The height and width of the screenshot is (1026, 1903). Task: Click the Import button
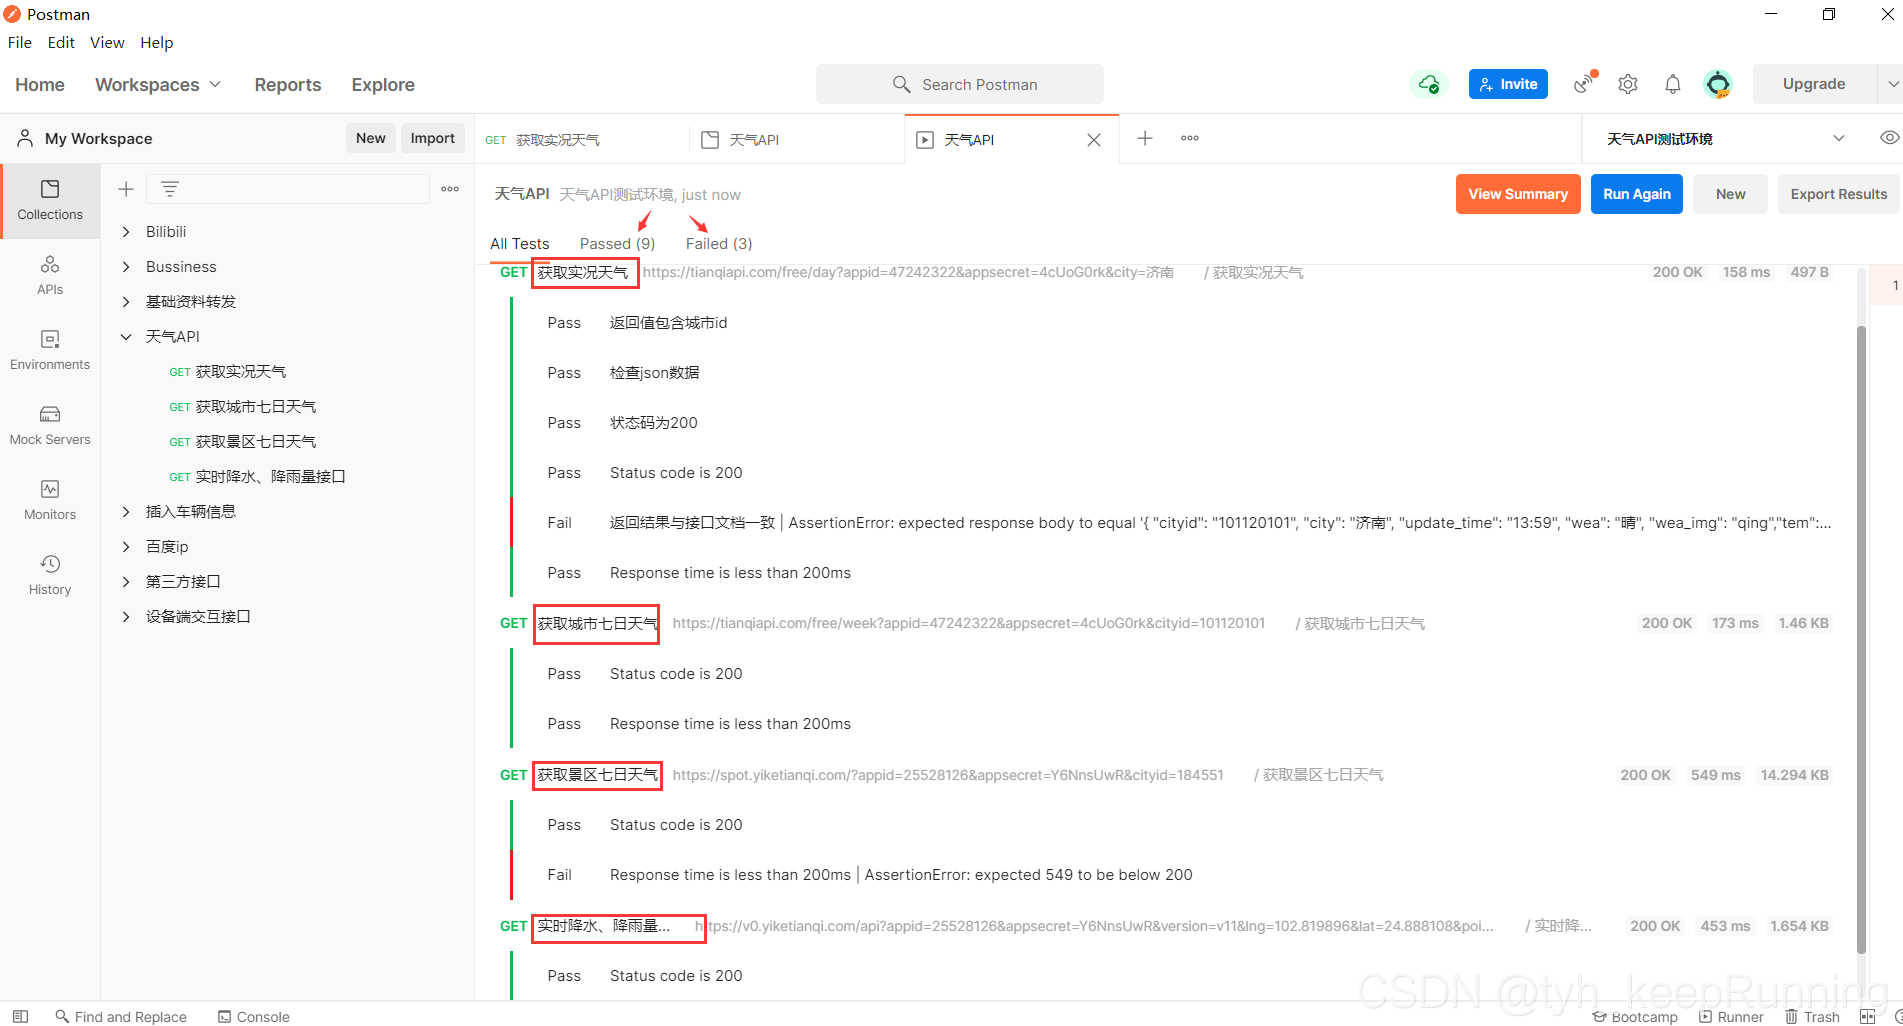[x=433, y=138]
